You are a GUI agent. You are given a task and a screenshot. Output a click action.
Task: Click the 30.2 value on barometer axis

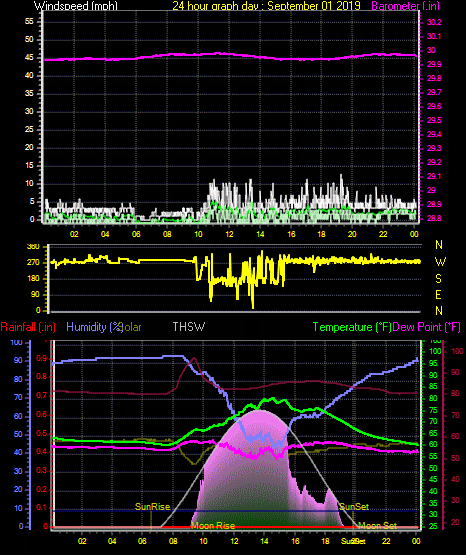click(x=434, y=22)
